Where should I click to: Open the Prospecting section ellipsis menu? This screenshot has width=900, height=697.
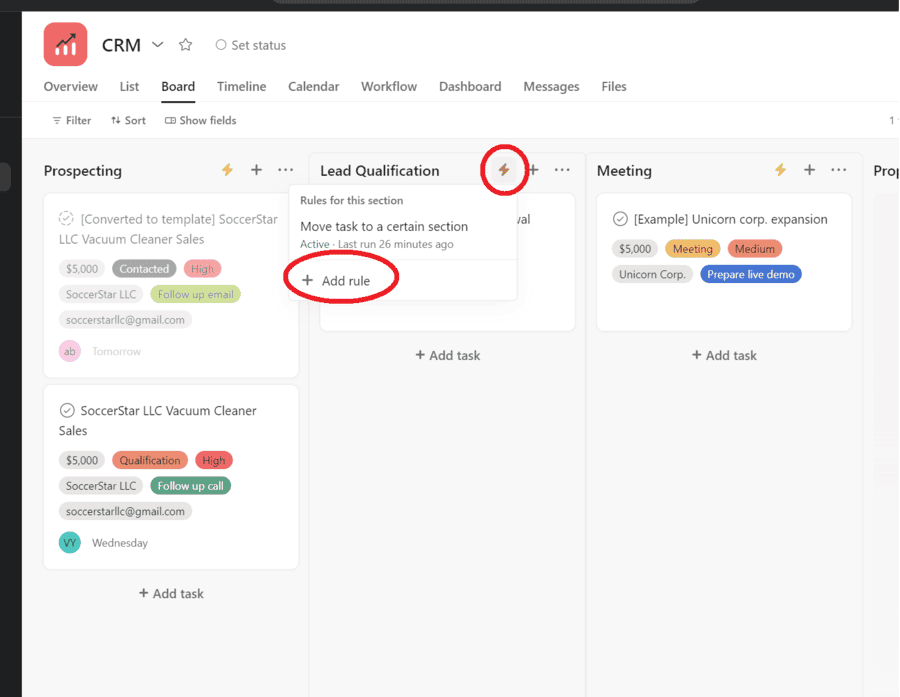coord(285,170)
